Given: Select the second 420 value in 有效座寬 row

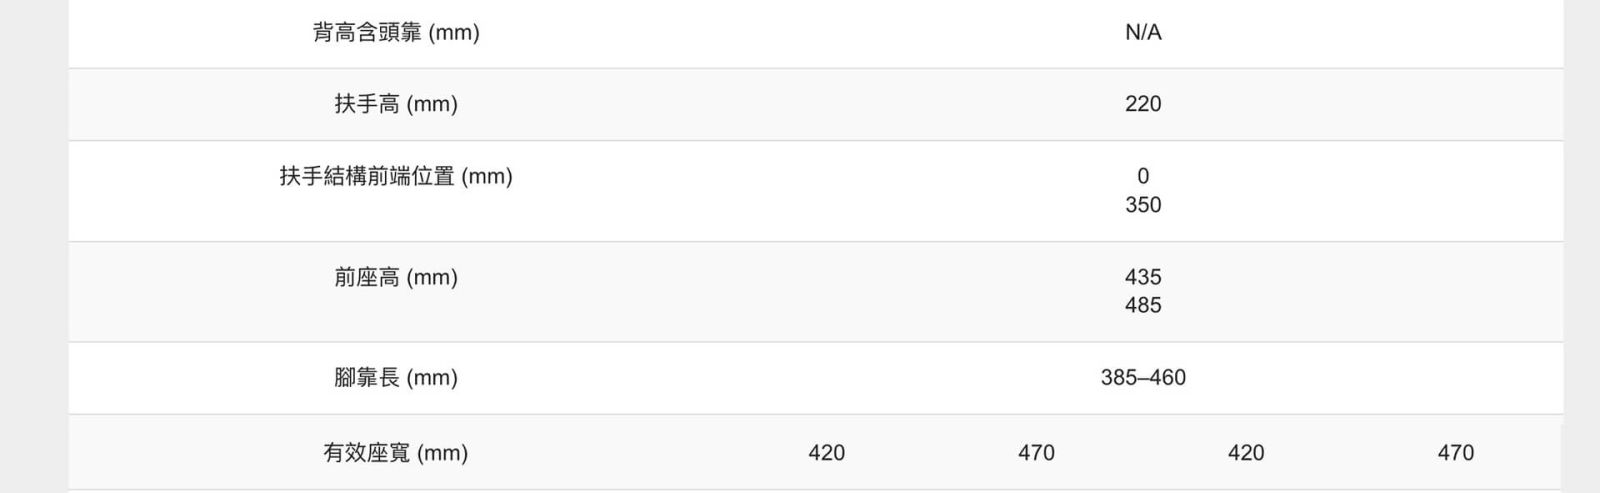Looking at the screenshot, I should (1246, 453).
